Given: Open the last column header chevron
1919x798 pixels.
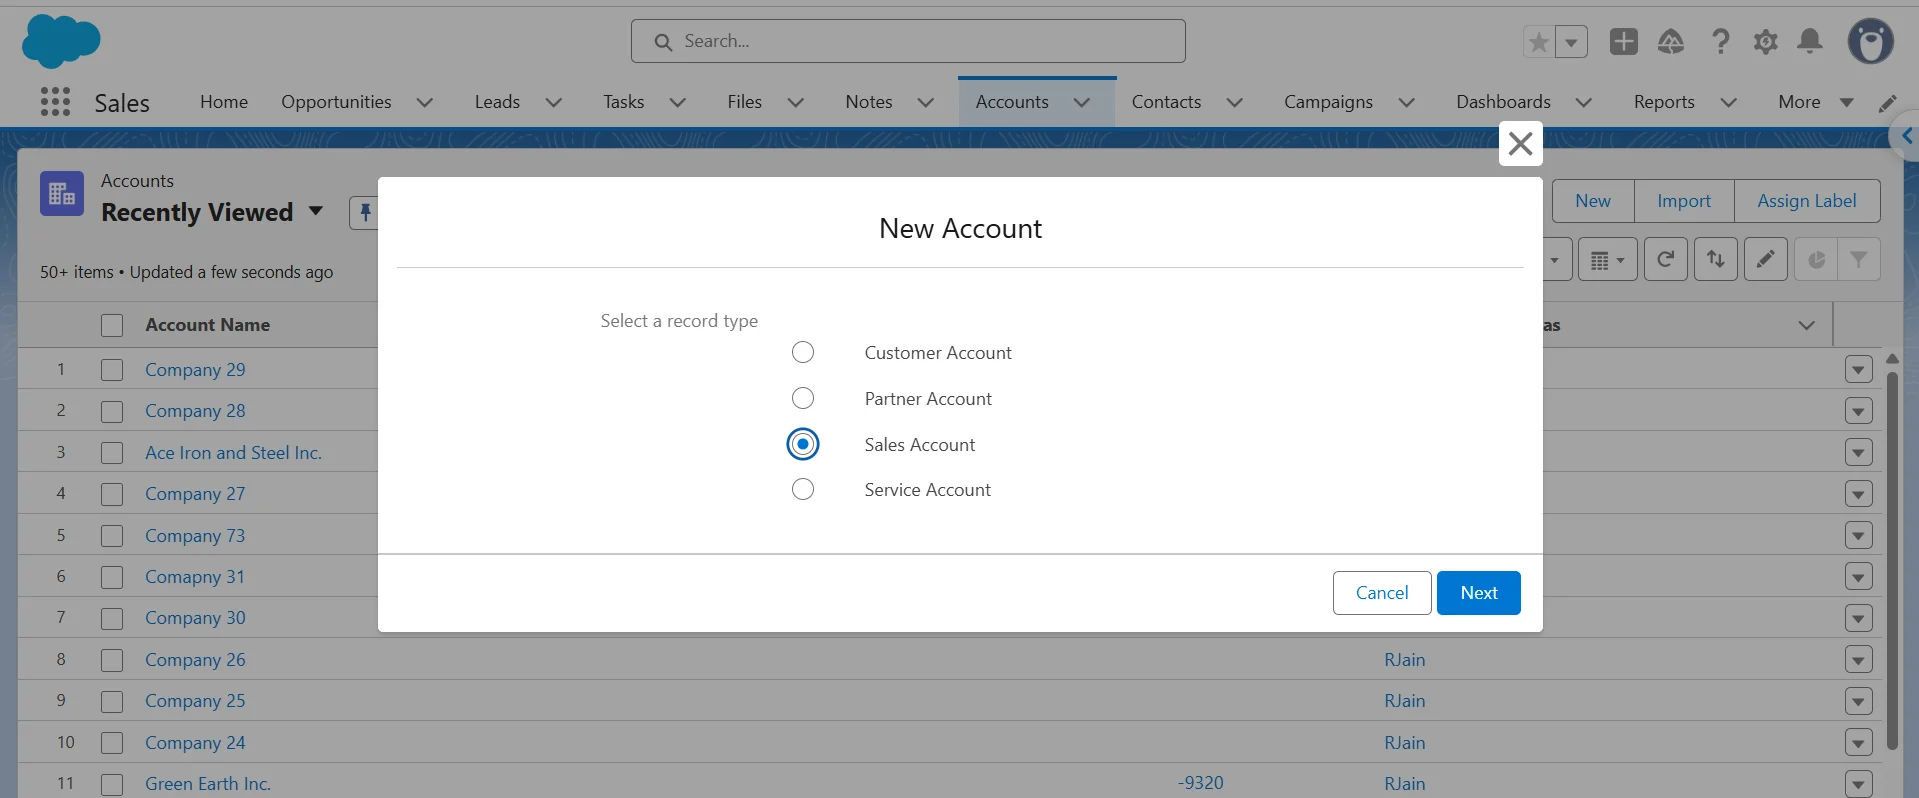Looking at the screenshot, I should tap(1806, 325).
